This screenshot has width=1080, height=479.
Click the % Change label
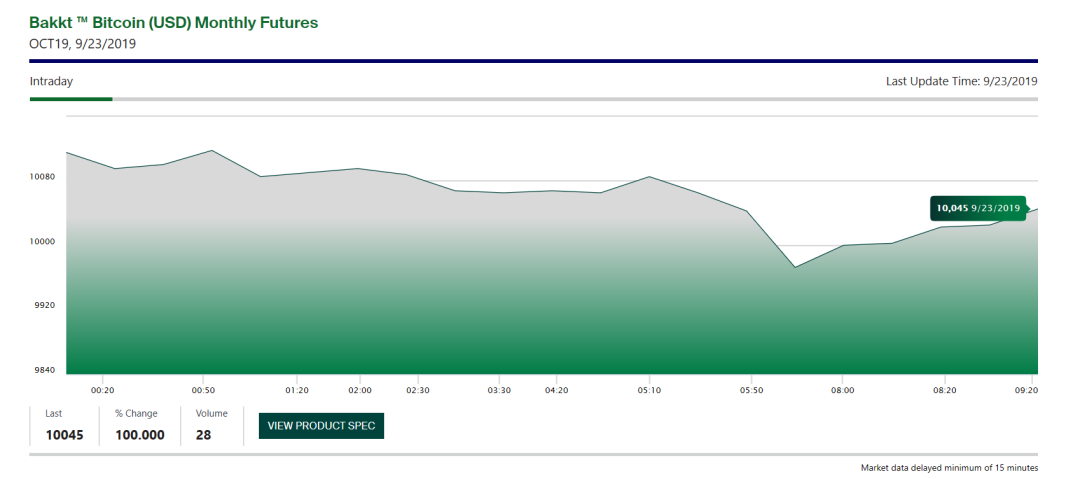tap(136, 414)
